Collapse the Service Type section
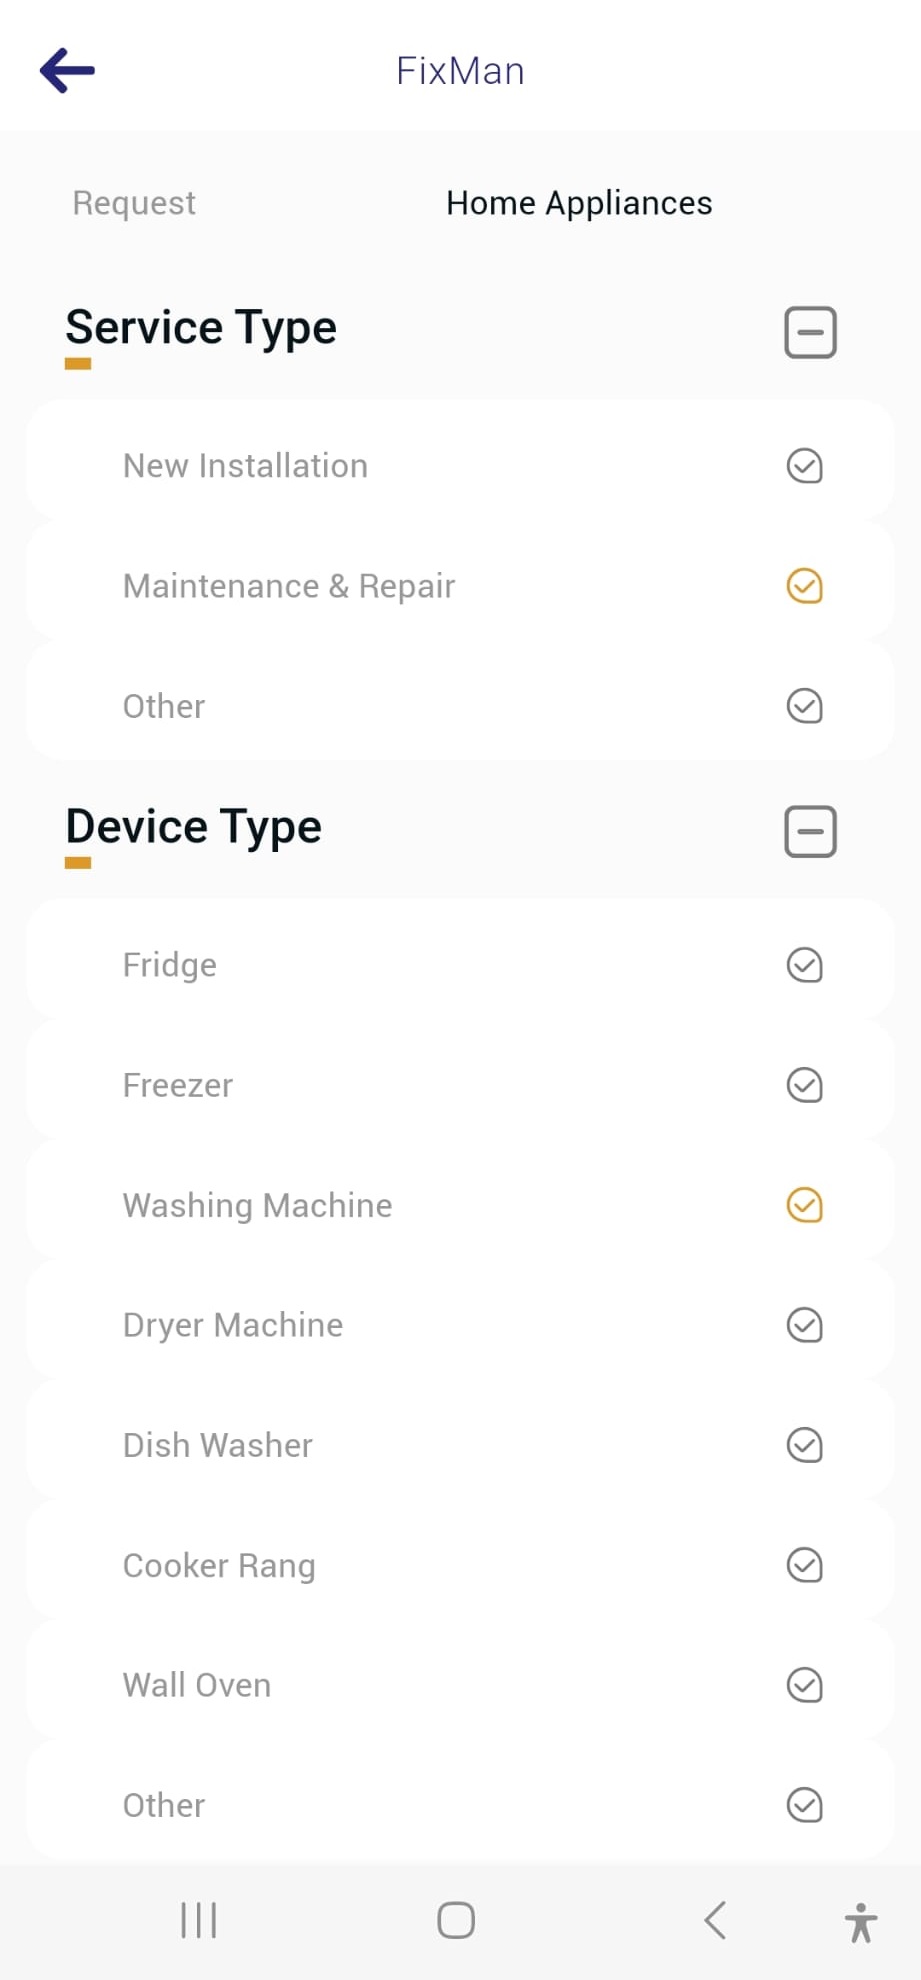The image size is (921, 1980). [810, 332]
